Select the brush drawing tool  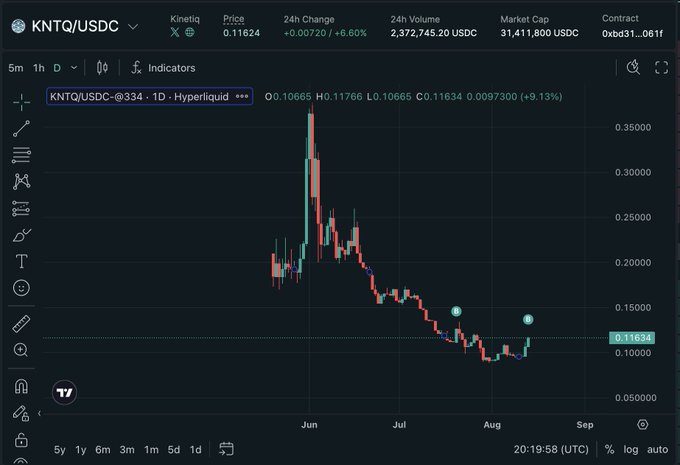point(21,235)
